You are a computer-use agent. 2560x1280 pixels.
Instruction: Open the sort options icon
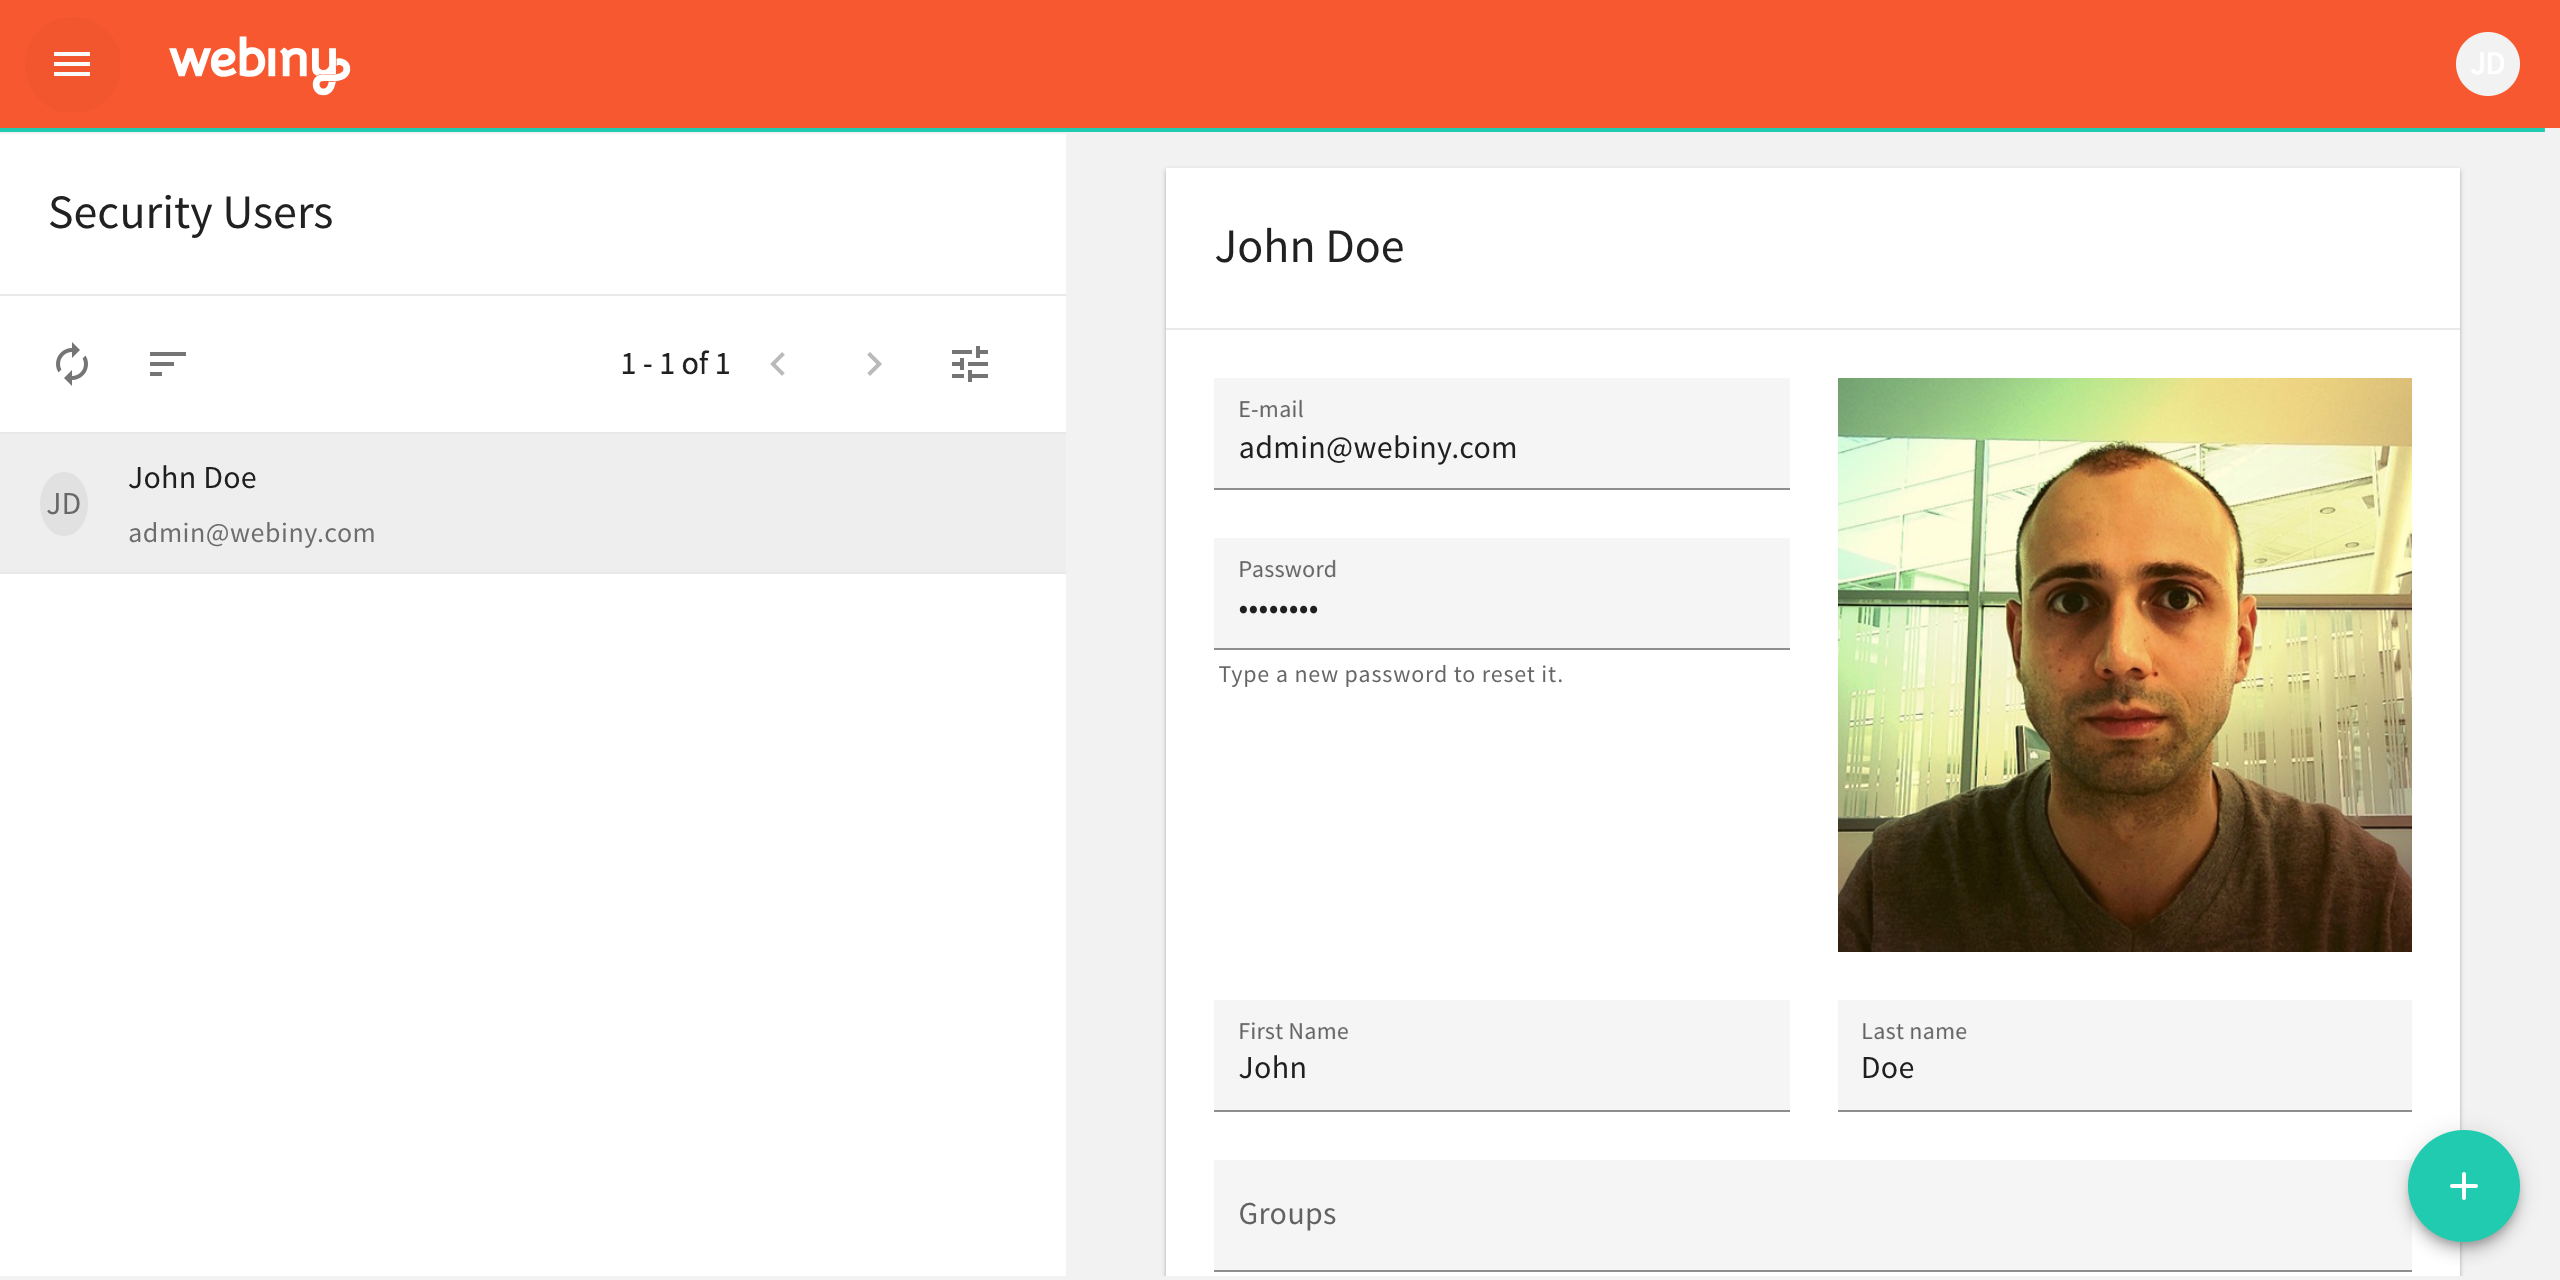tap(167, 364)
